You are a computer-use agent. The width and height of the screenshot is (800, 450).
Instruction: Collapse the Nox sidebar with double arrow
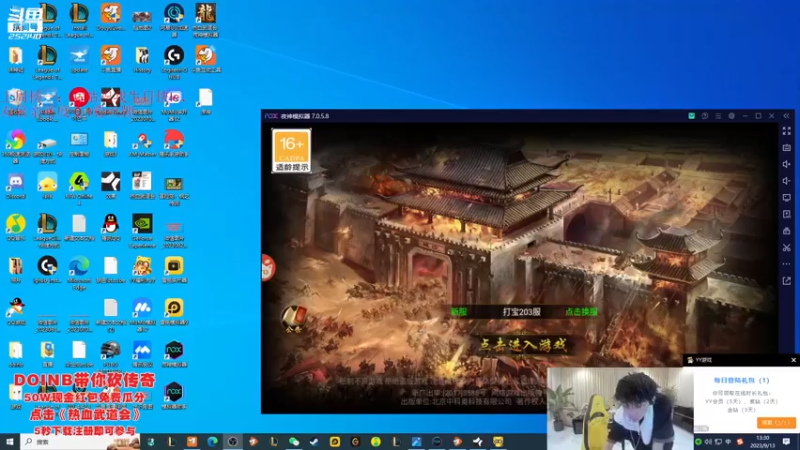[786, 116]
